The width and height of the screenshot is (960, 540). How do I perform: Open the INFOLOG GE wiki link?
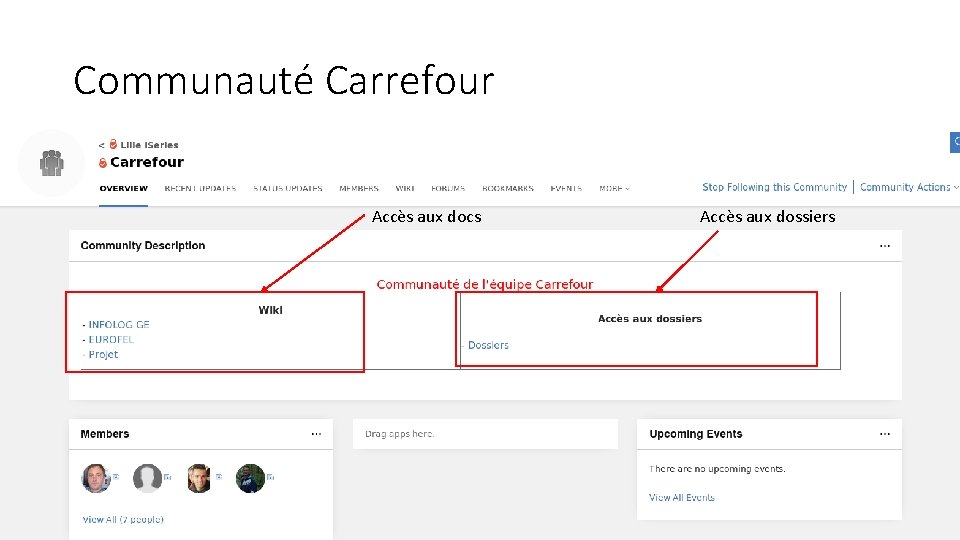pos(119,324)
